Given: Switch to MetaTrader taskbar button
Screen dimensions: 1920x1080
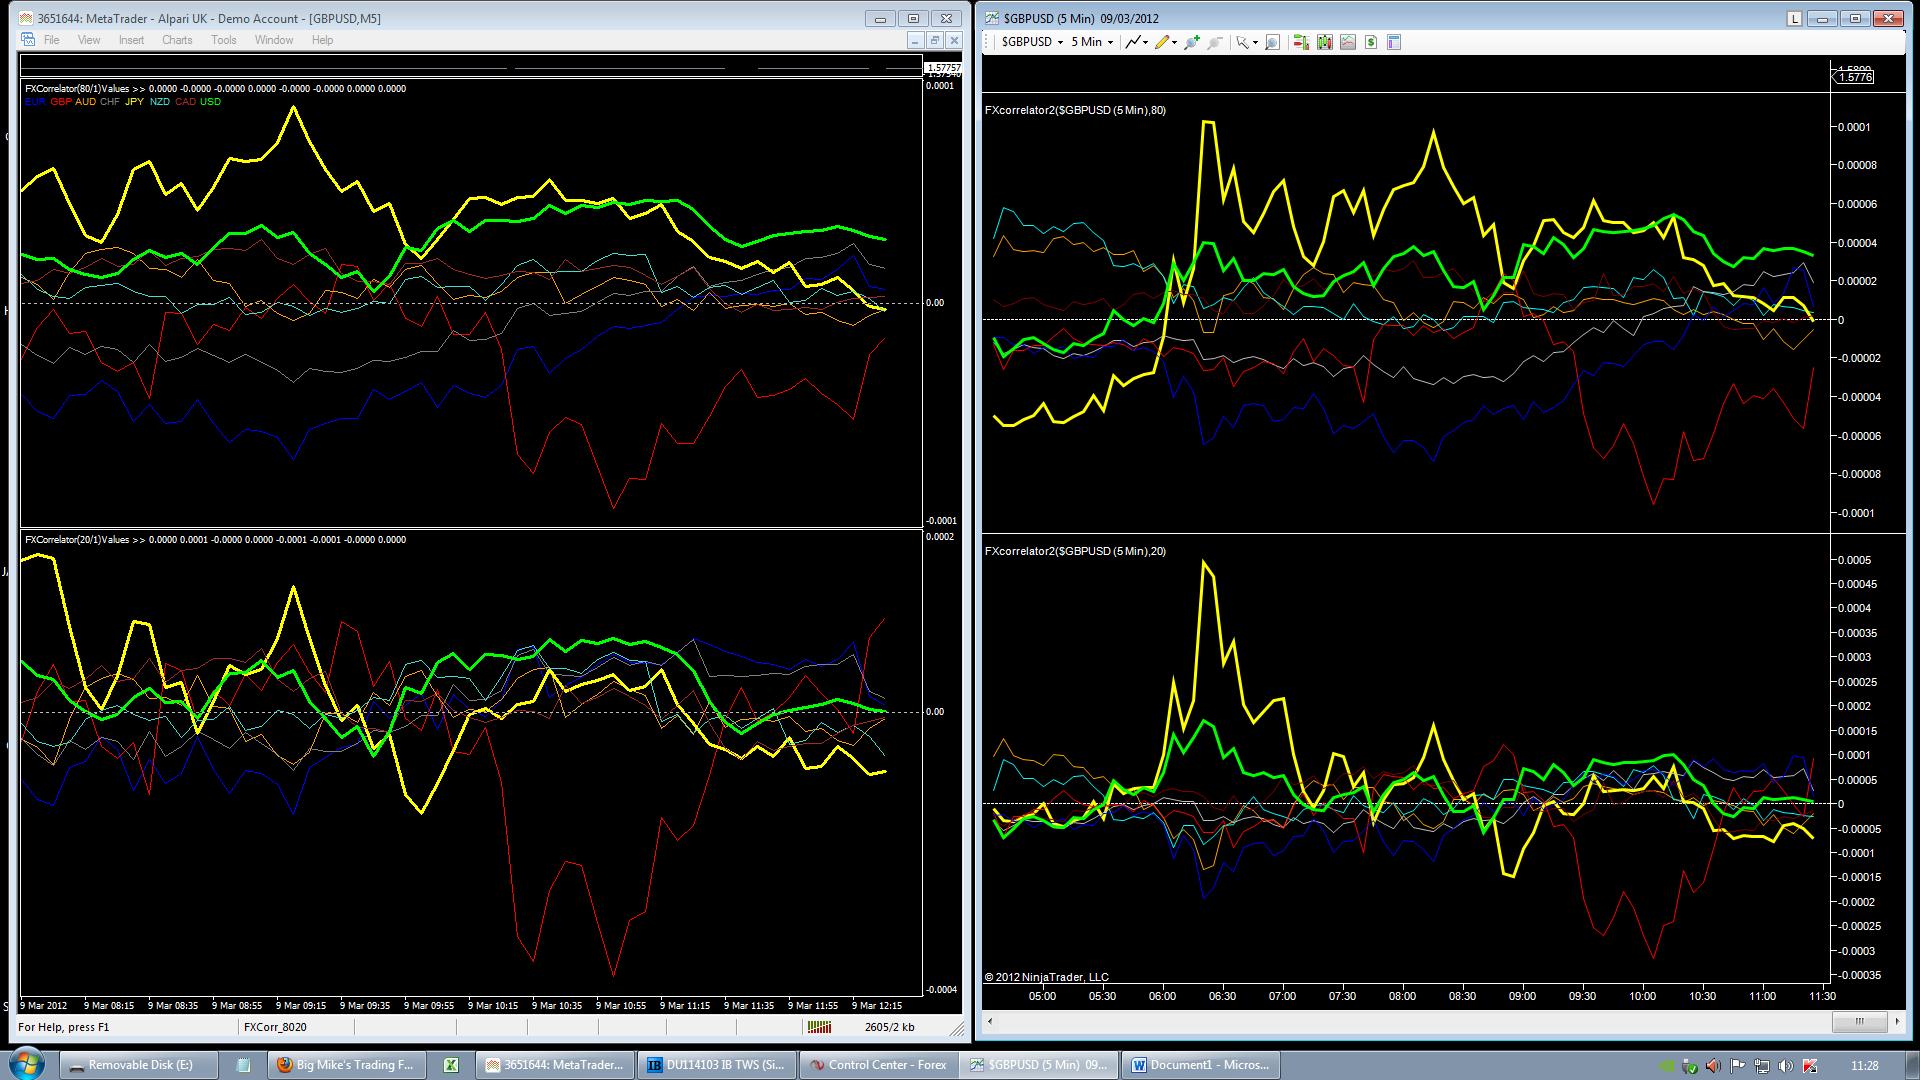Looking at the screenshot, I should coord(556,1065).
